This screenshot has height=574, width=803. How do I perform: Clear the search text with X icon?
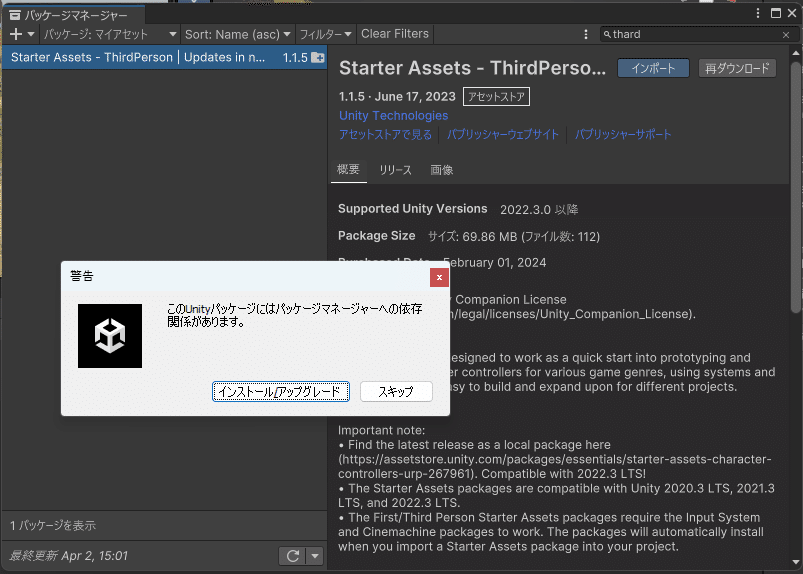[x=786, y=35]
